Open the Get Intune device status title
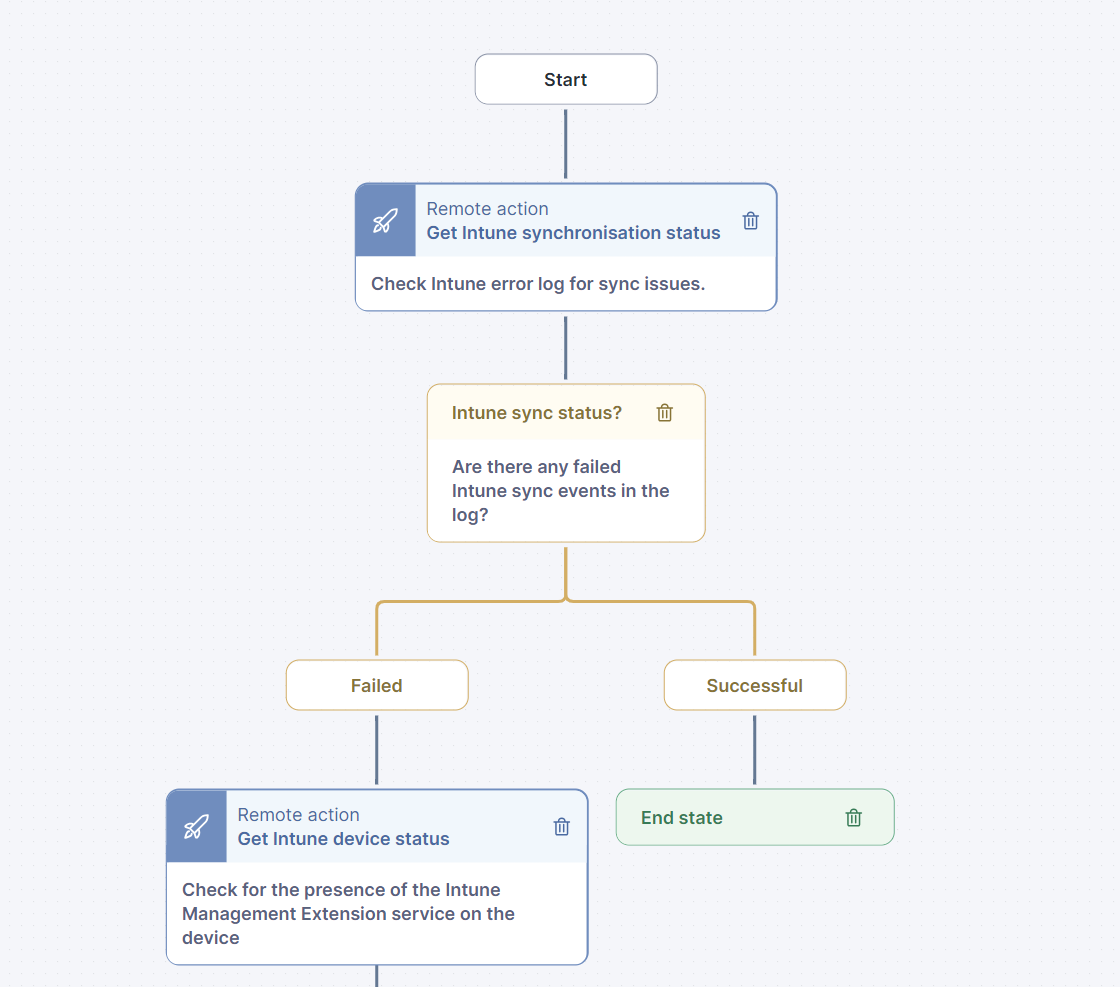 click(x=343, y=839)
